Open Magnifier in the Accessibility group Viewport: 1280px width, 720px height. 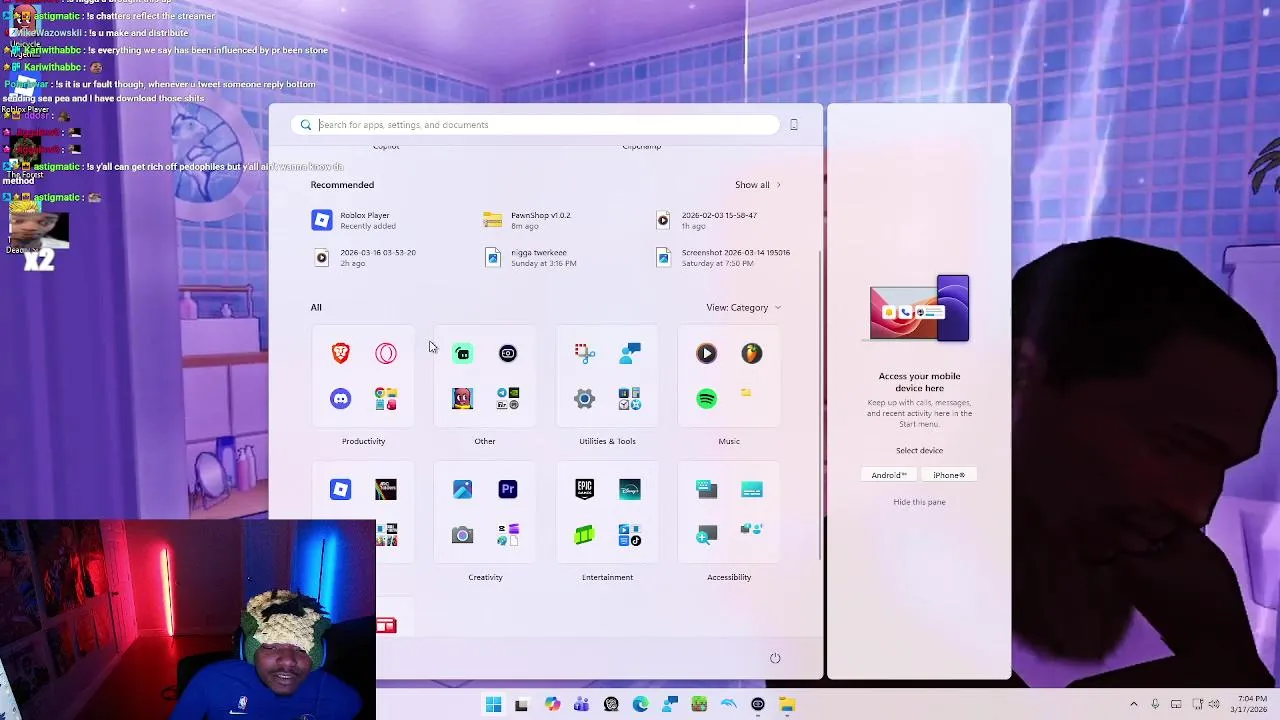707,535
